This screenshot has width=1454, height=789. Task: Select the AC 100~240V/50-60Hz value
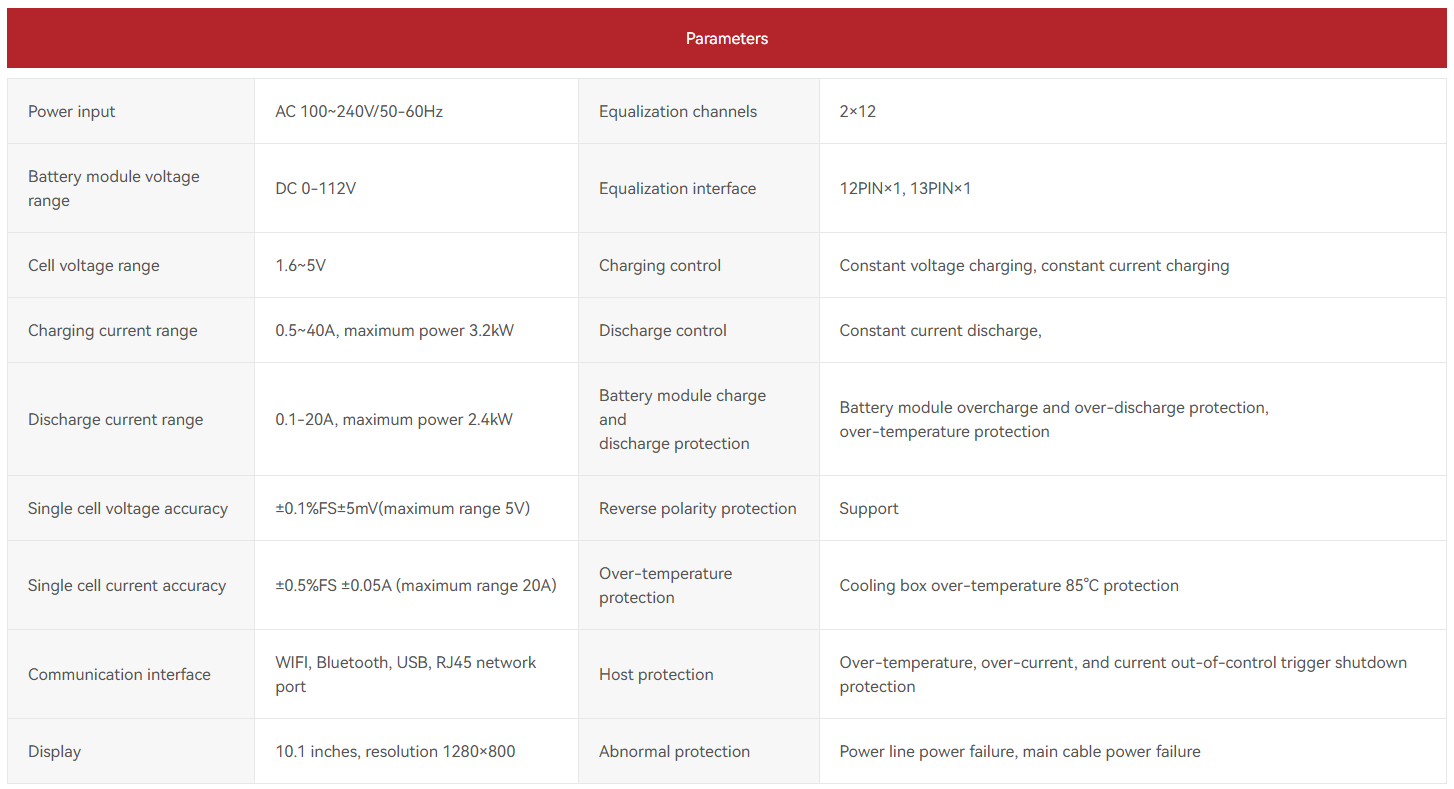tap(359, 111)
